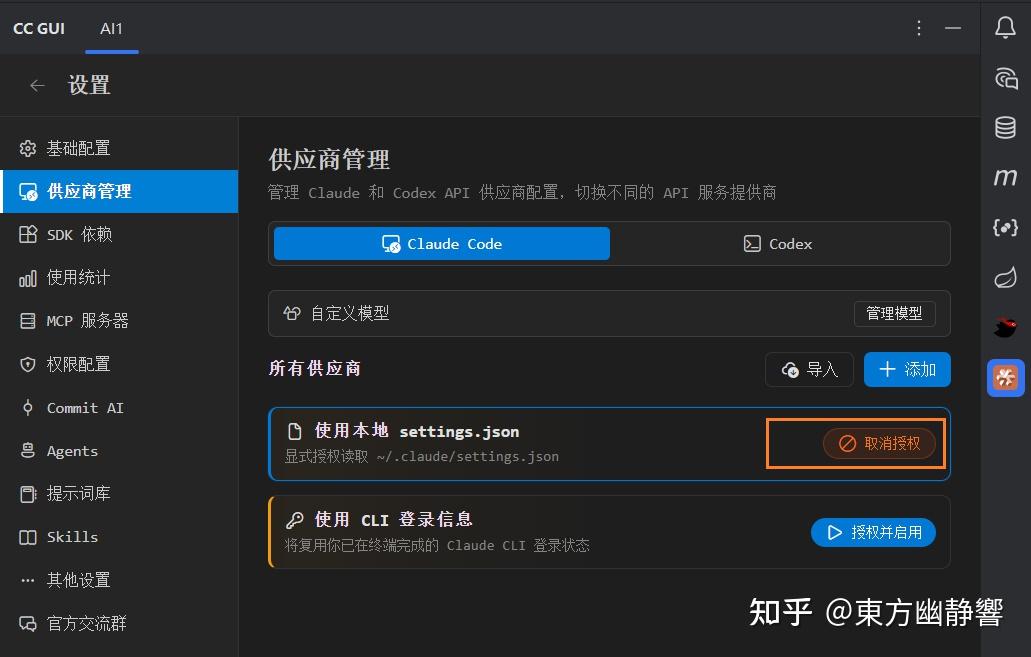Click the robot icon beside Agents

coord(28,450)
